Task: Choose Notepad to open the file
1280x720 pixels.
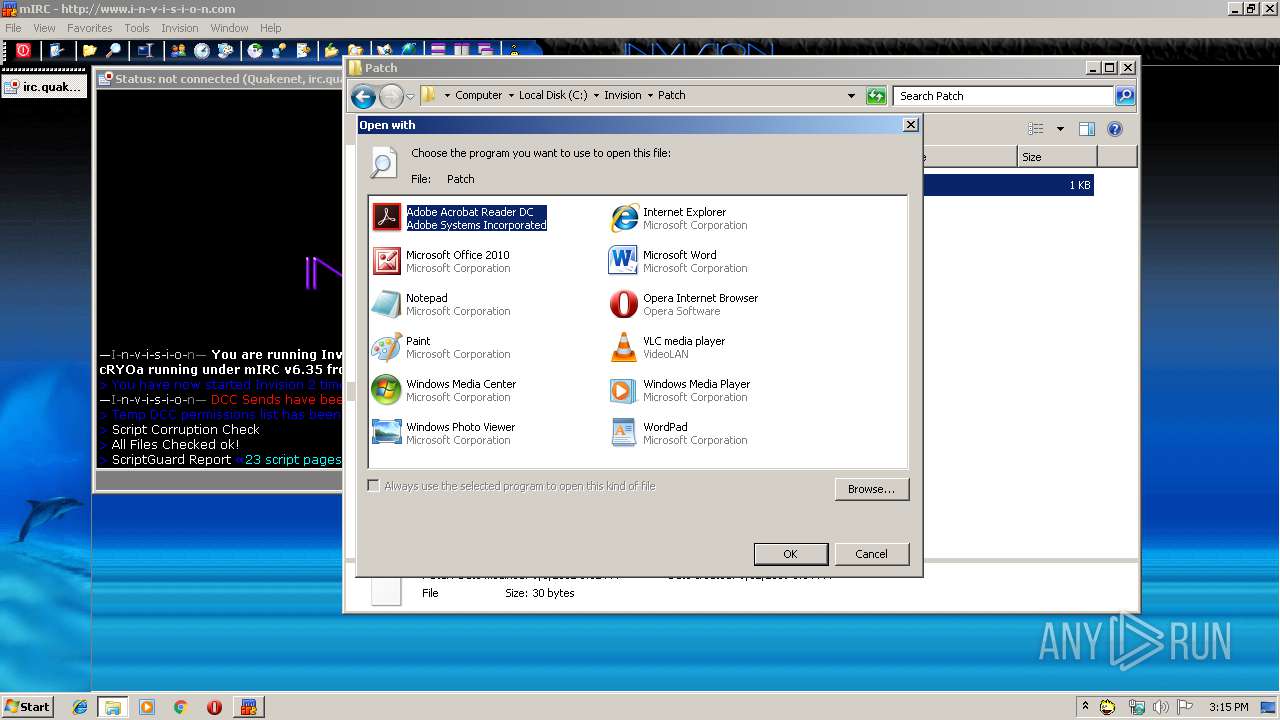Action: tap(441, 304)
